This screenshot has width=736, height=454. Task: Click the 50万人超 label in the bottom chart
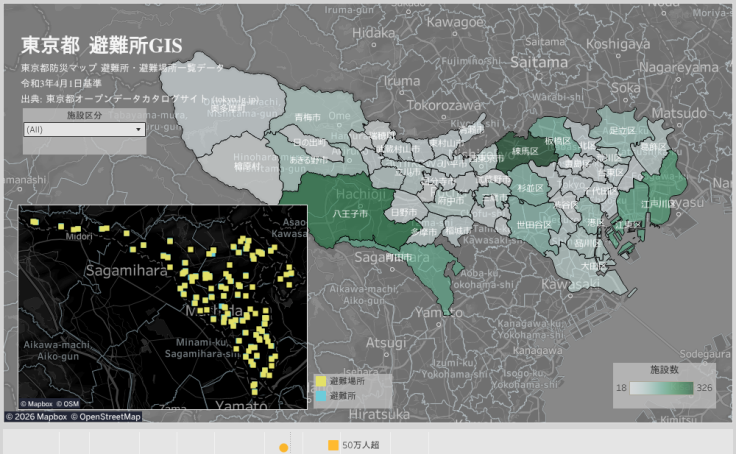(360, 445)
